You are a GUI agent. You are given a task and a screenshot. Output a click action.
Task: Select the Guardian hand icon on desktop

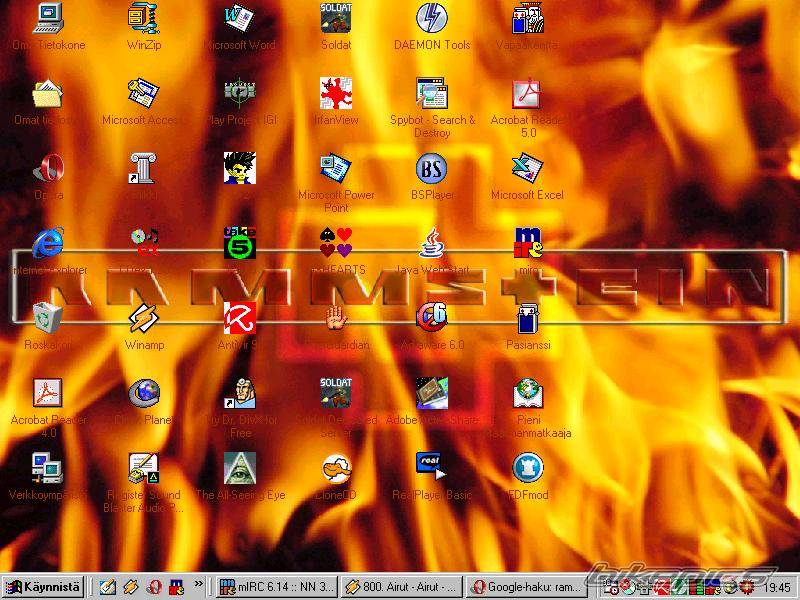point(336,318)
